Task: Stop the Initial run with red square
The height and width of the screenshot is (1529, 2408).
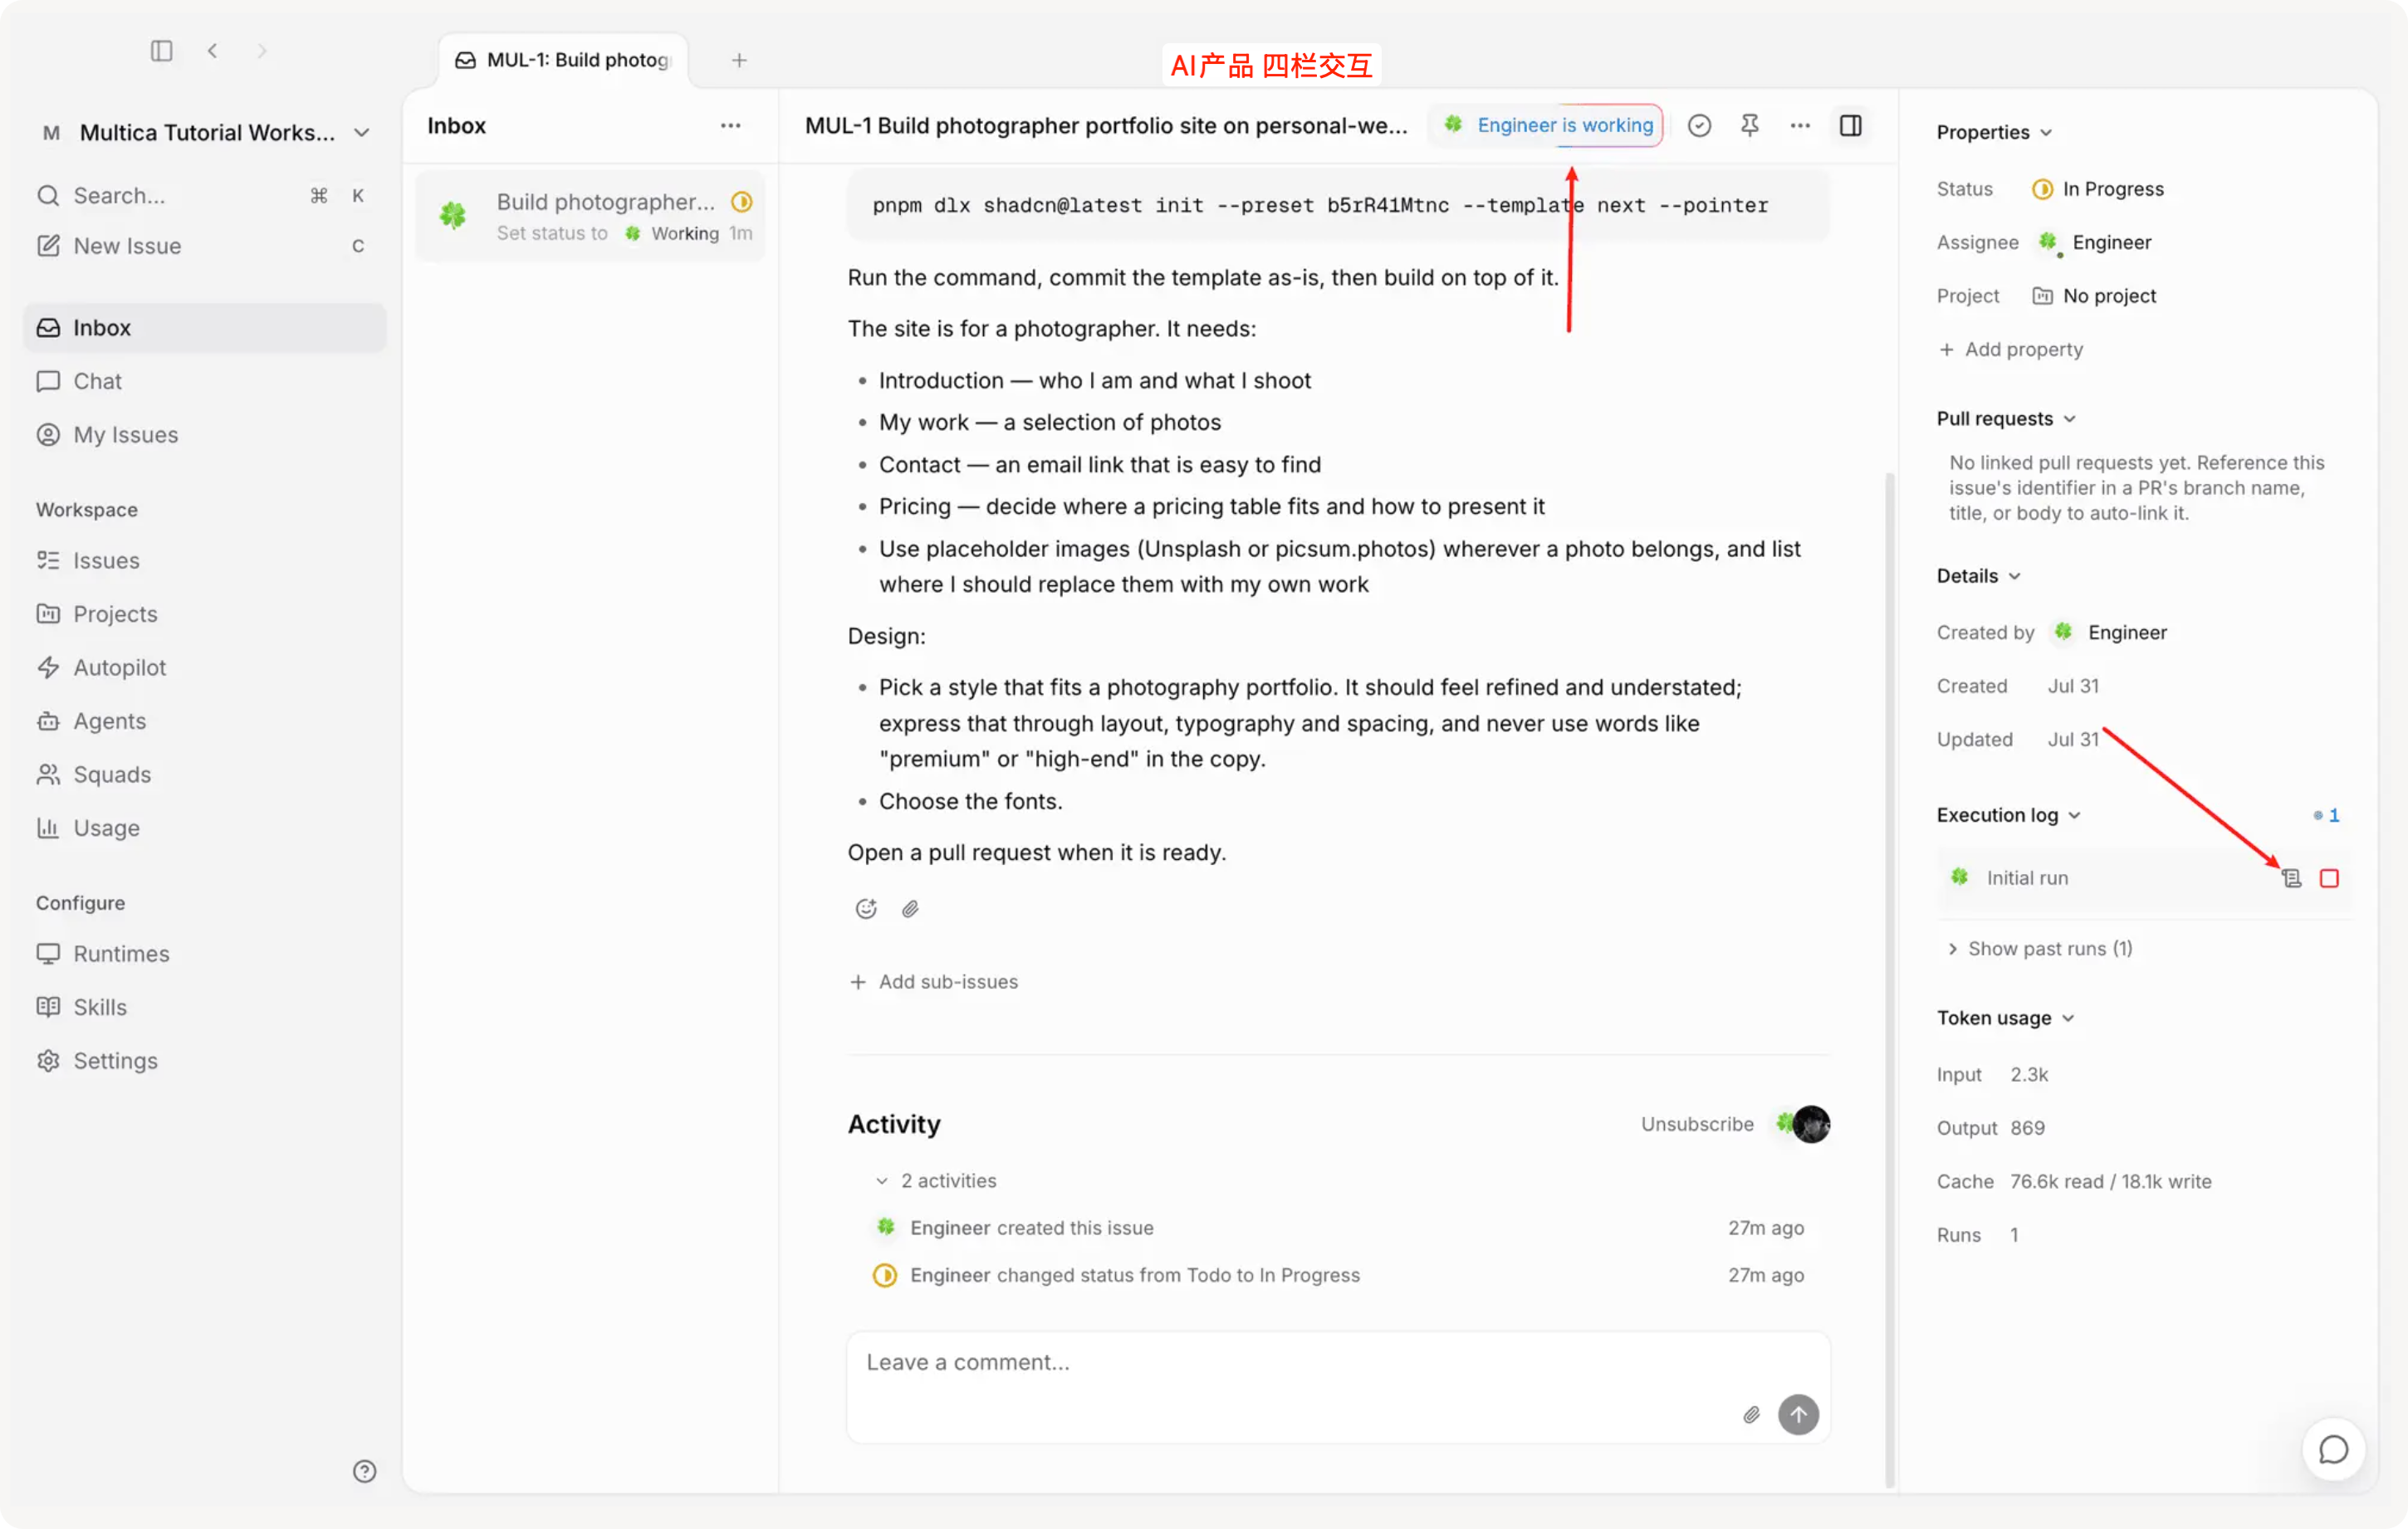Action: click(2329, 878)
